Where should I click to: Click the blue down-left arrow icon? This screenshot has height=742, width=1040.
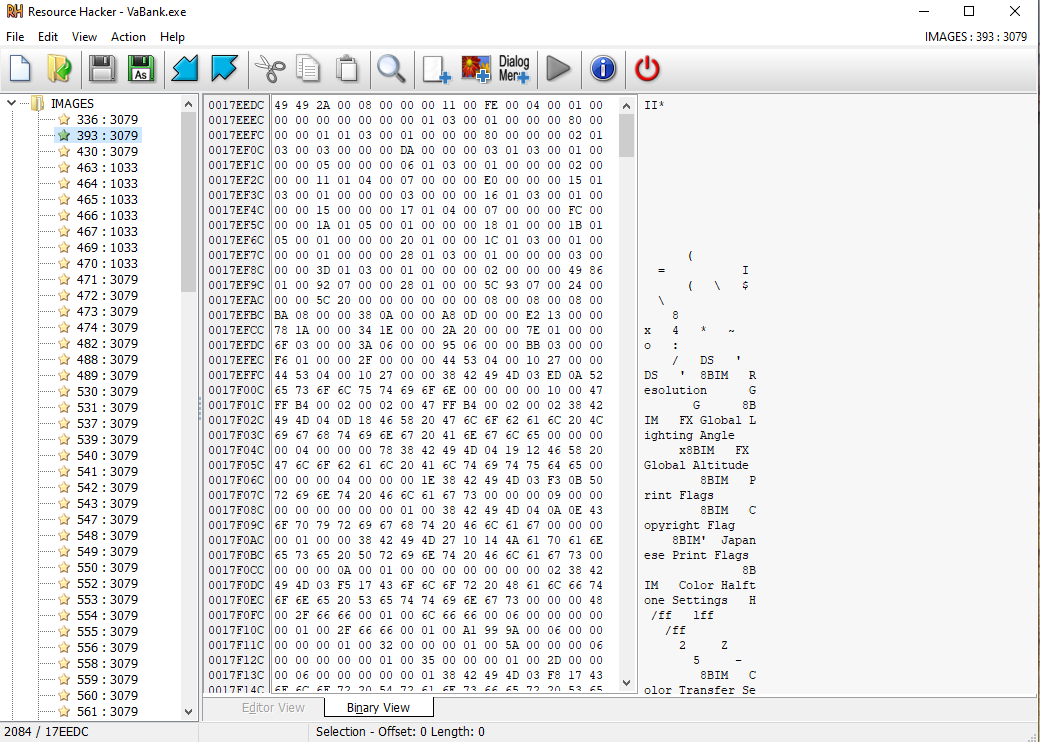coord(185,69)
